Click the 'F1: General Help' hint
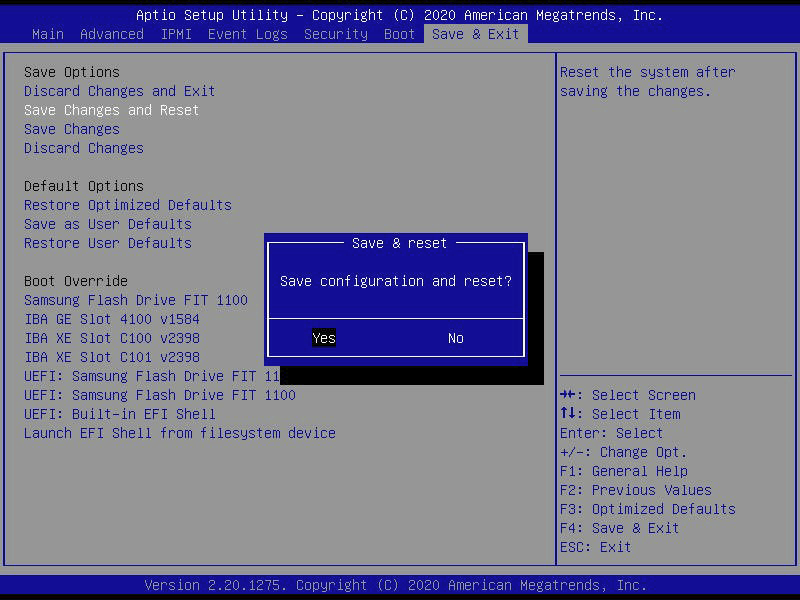 pyautogui.click(x=623, y=471)
